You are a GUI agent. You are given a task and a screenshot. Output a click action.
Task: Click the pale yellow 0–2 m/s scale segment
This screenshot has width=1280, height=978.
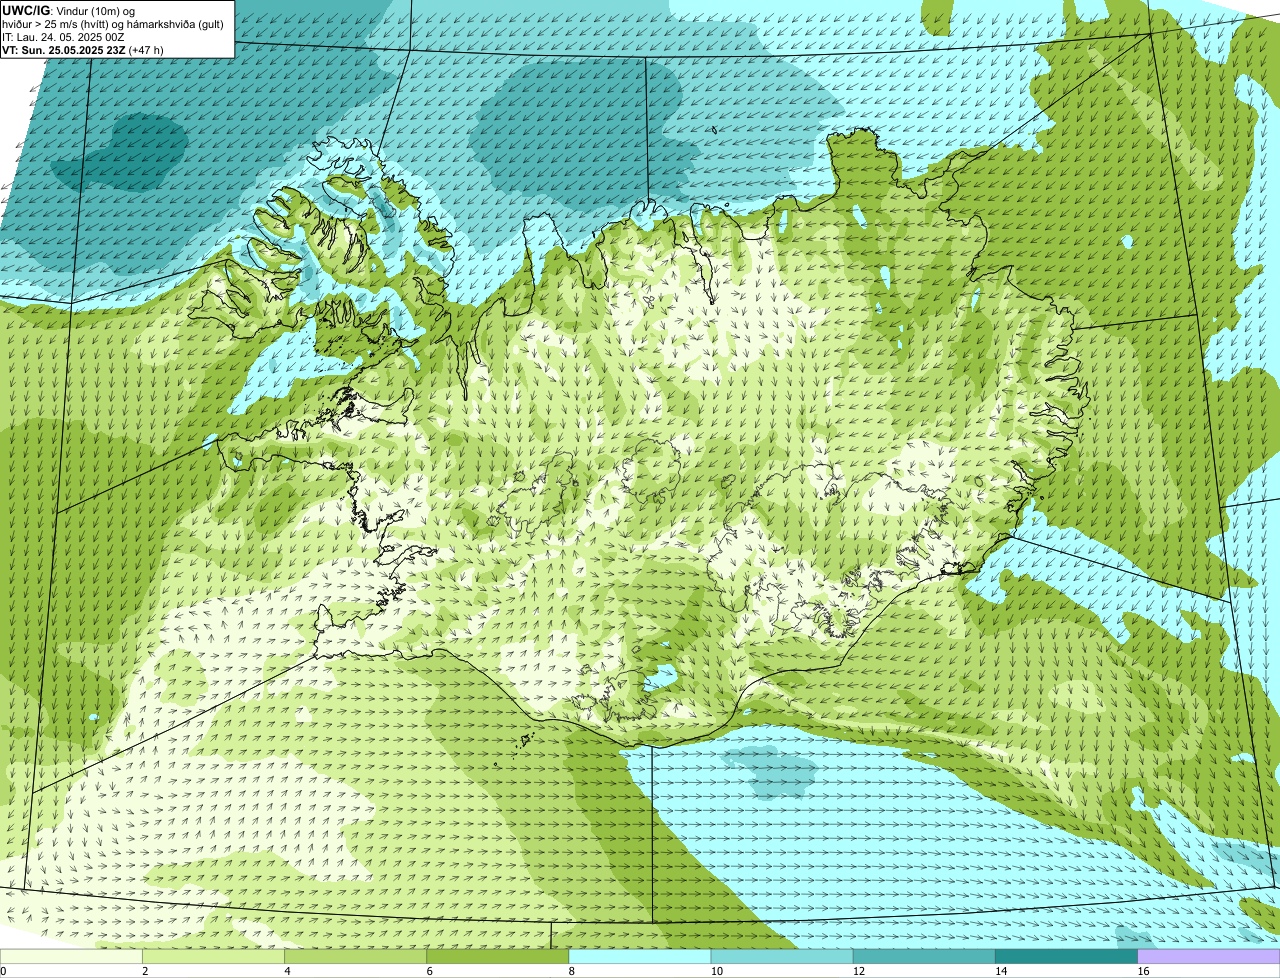click(x=71, y=956)
